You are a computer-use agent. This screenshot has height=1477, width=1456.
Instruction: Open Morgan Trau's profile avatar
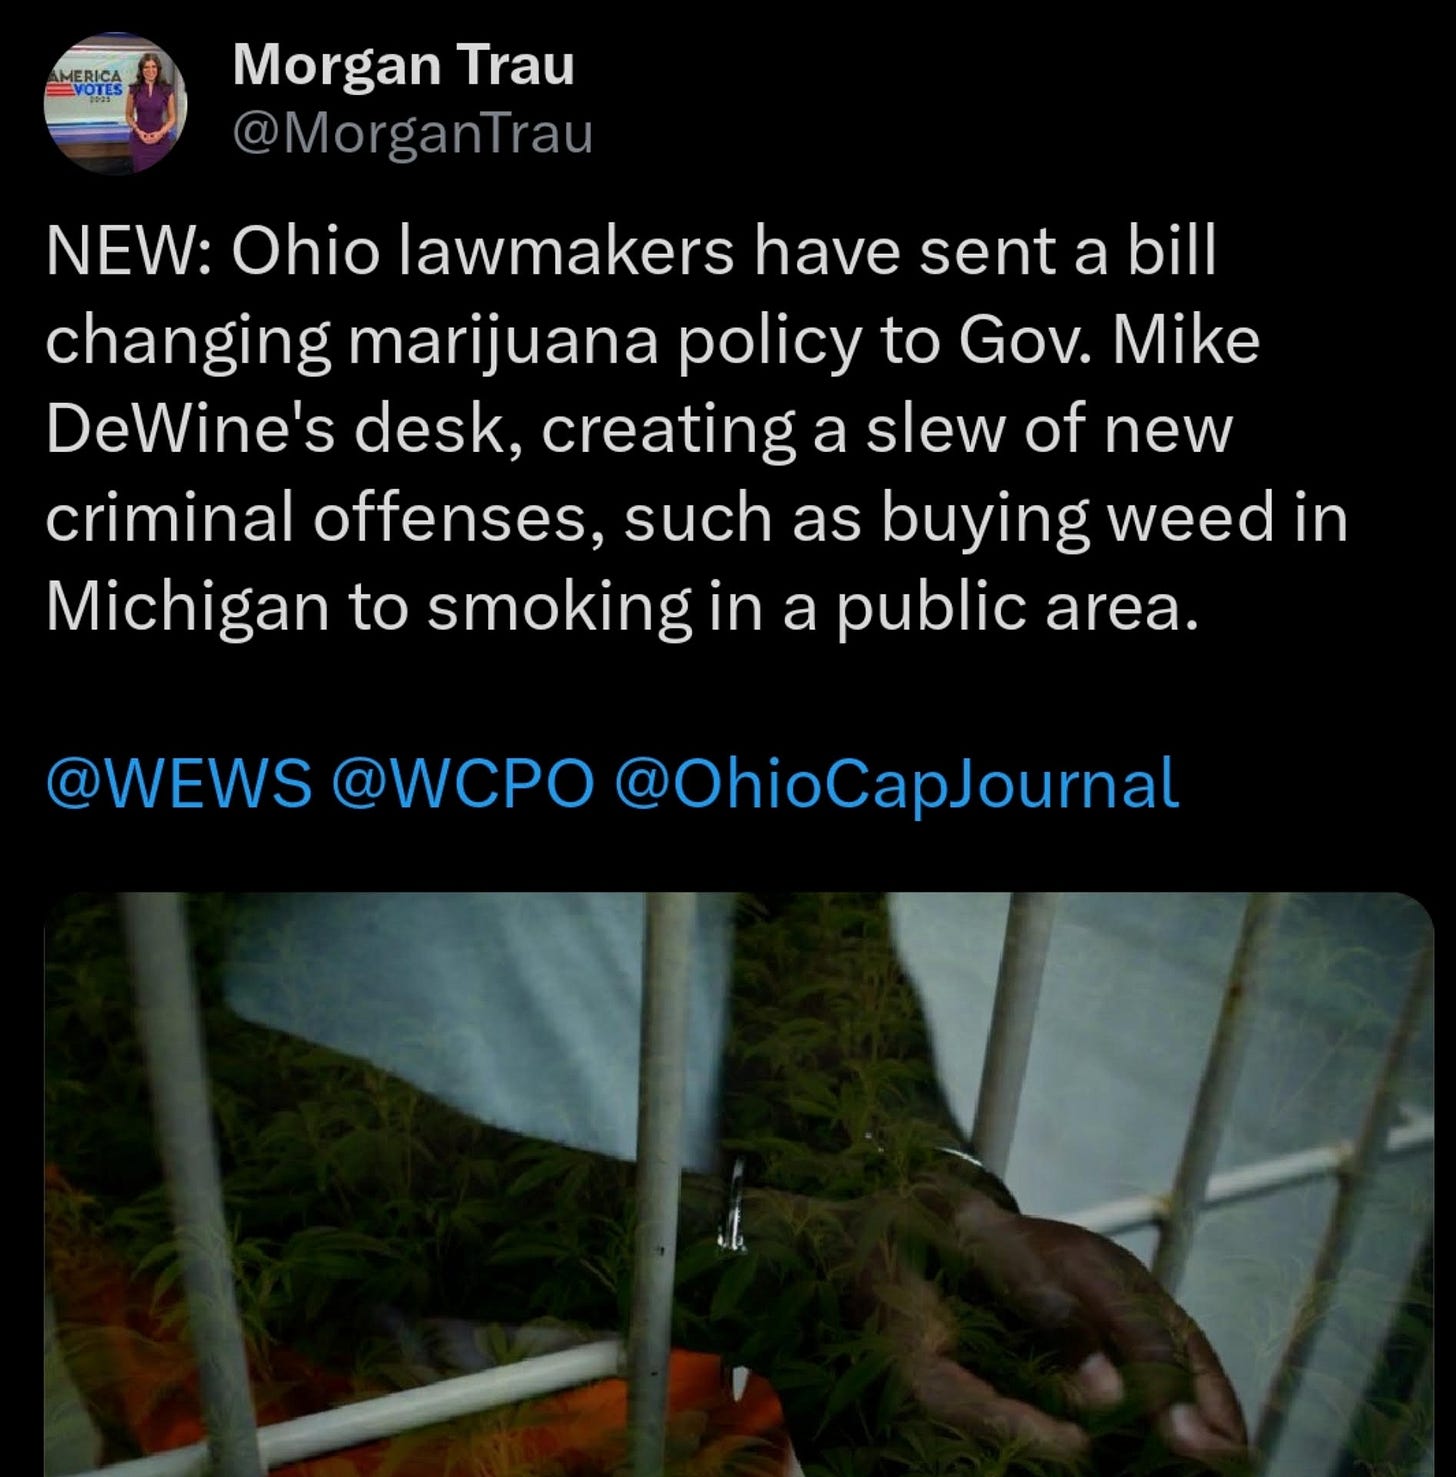click(x=116, y=104)
